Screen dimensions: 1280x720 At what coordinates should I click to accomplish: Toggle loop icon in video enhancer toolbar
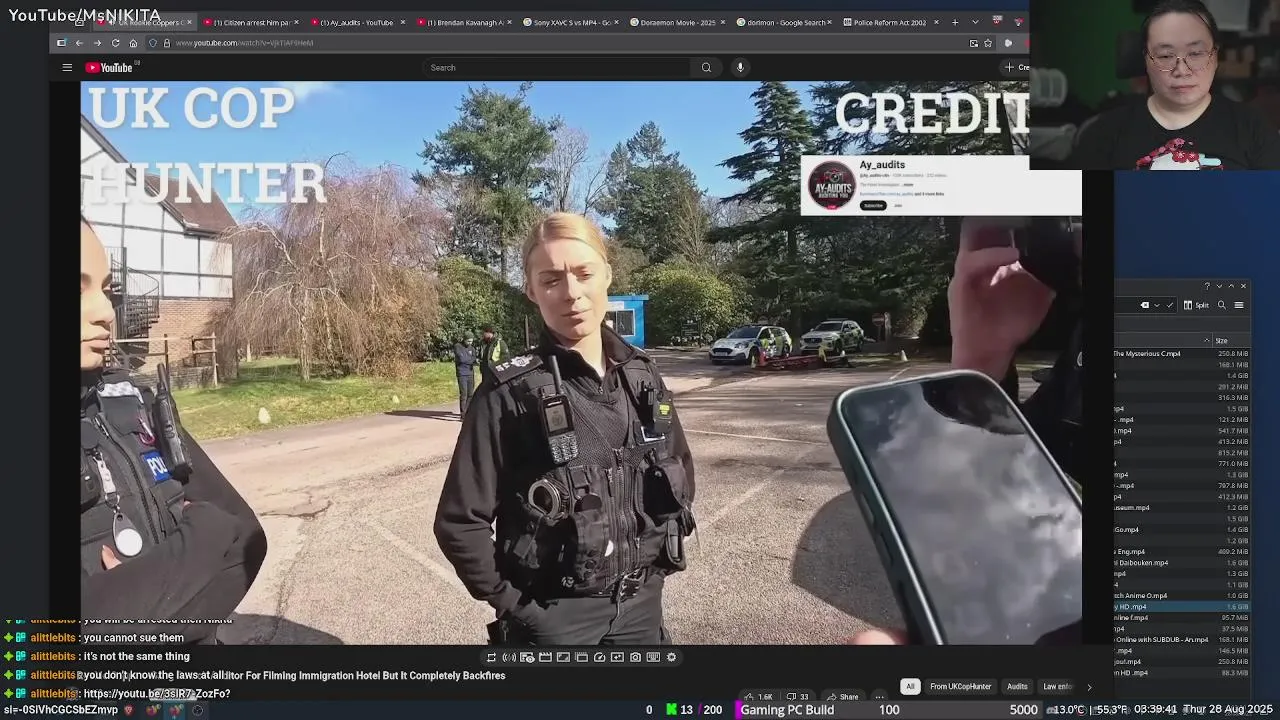tap(491, 657)
